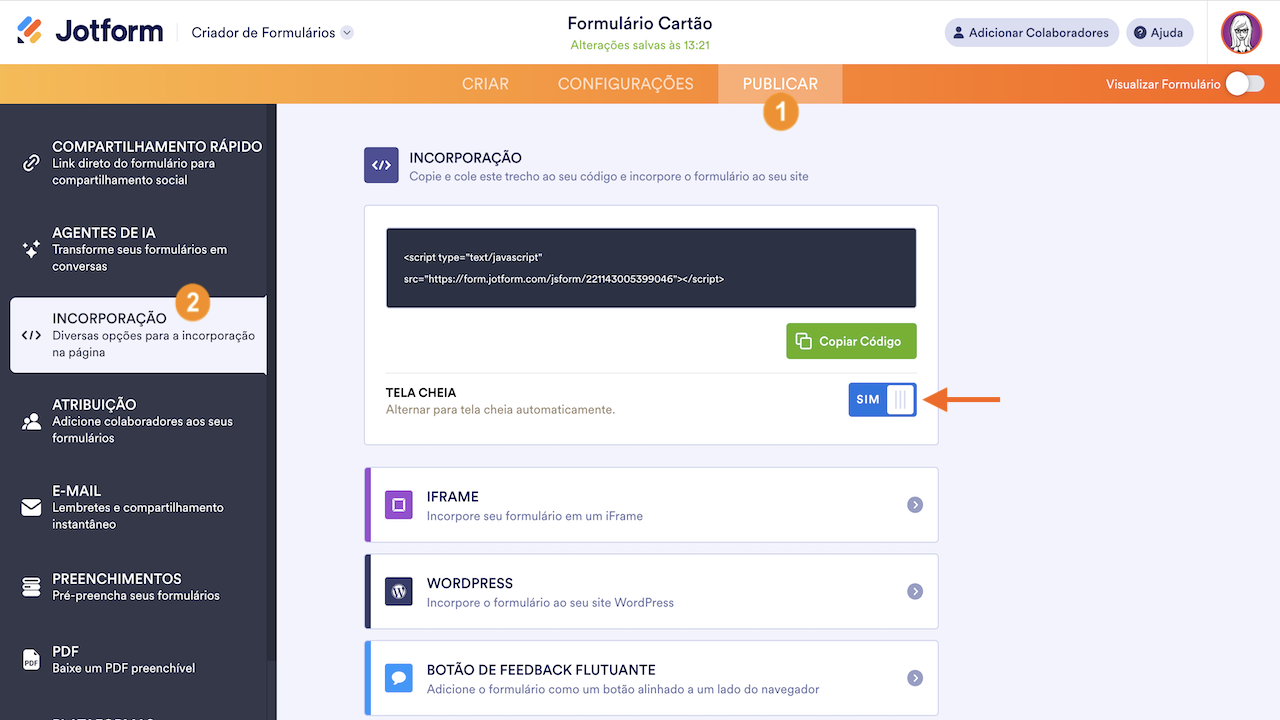Click the Copiar Código button
1280x720 pixels.
851,341
